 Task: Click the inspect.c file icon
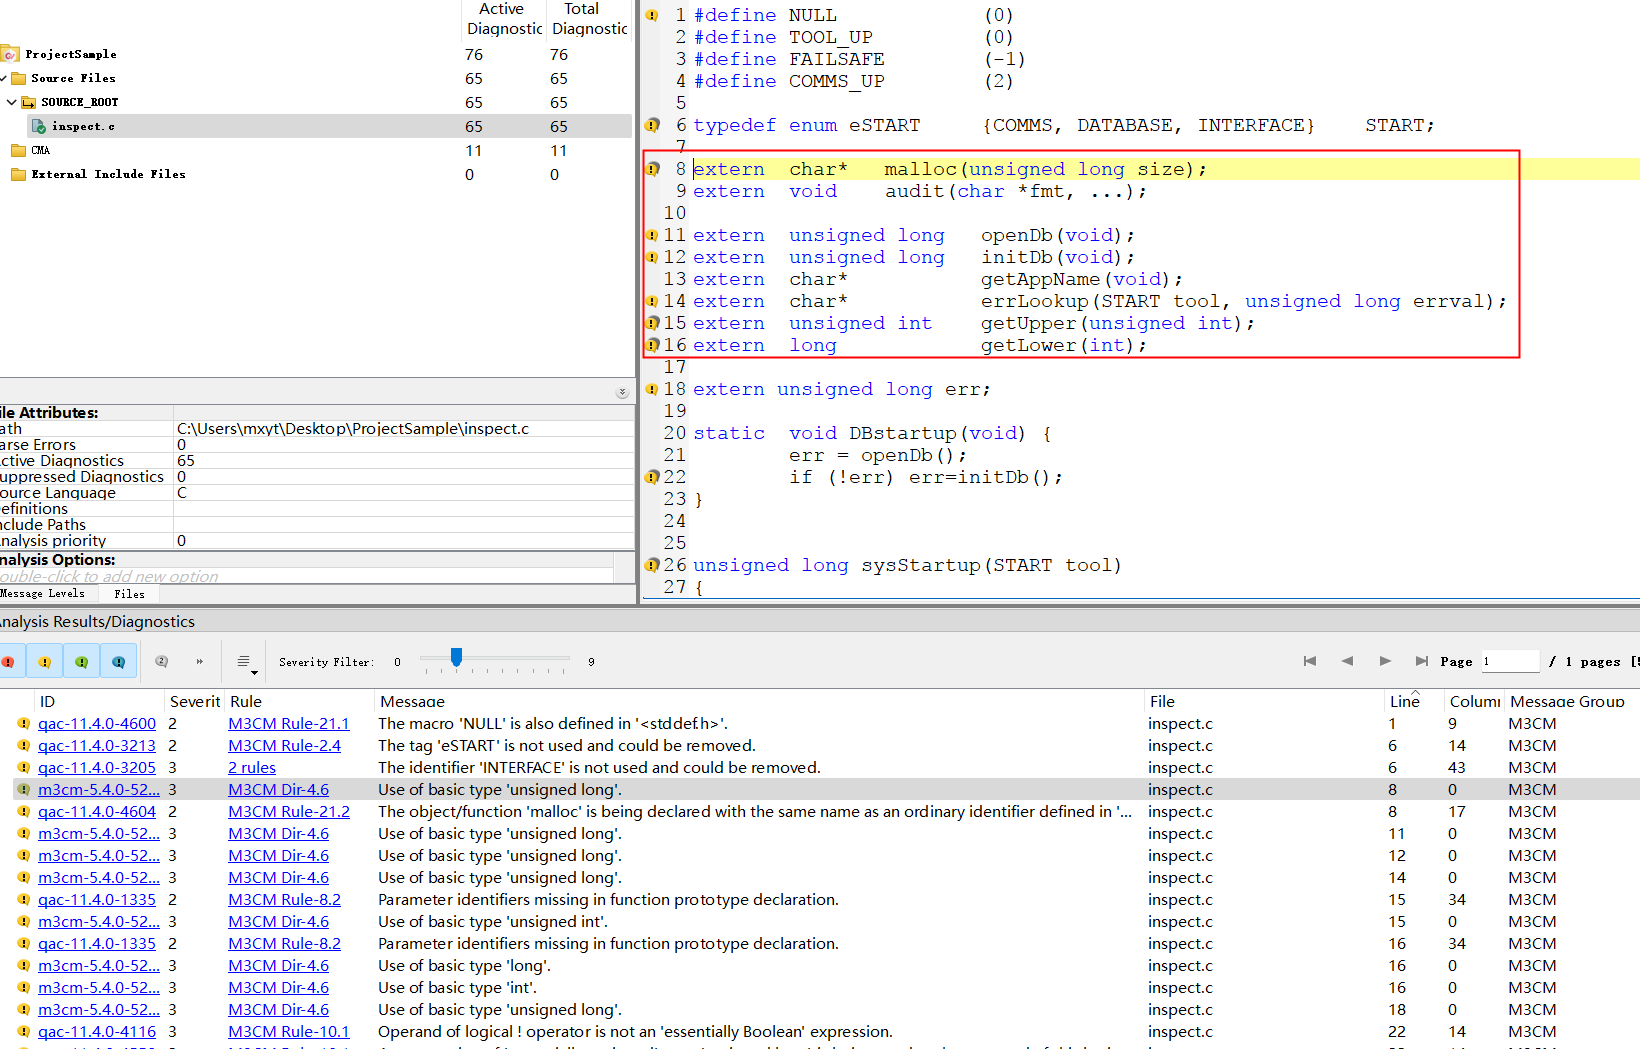coord(39,126)
